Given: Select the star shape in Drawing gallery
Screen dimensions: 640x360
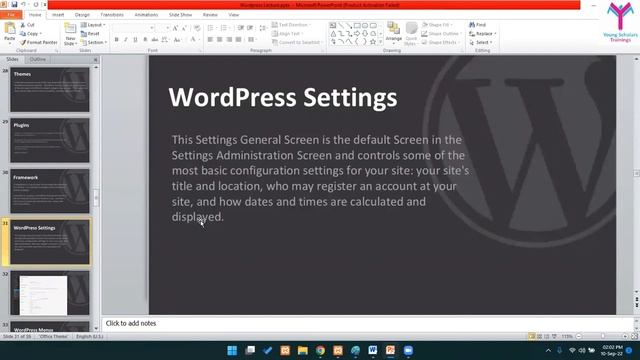Looking at the screenshot, I should click(373, 42).
